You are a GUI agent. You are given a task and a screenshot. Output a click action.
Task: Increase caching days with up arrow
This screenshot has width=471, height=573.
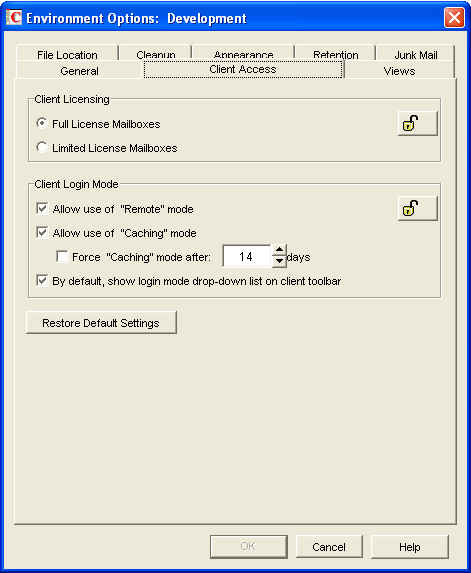(280, 250)
